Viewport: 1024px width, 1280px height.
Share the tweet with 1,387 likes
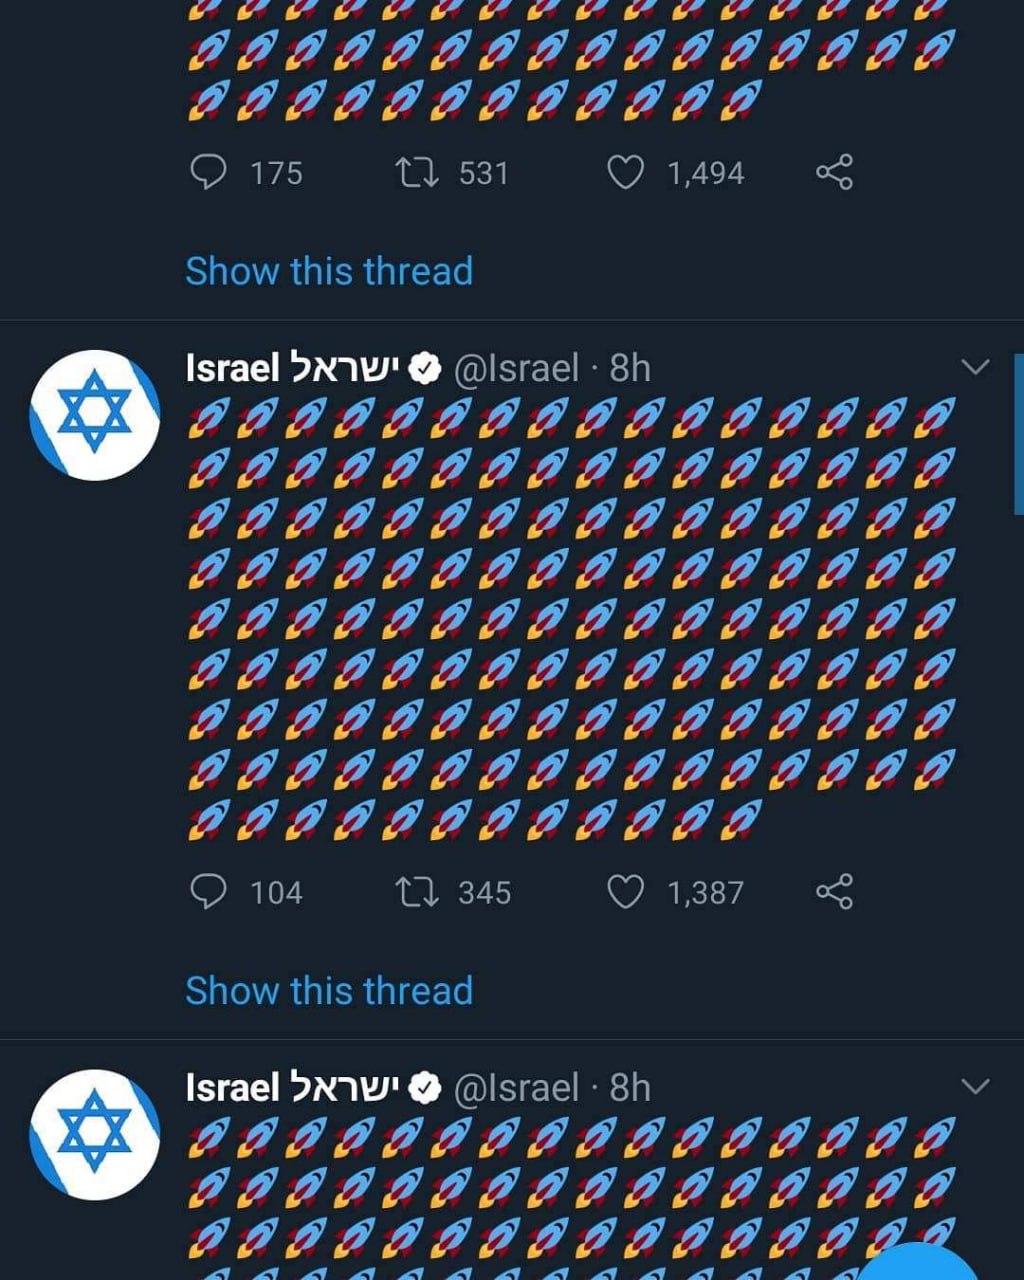click(834, 891)
